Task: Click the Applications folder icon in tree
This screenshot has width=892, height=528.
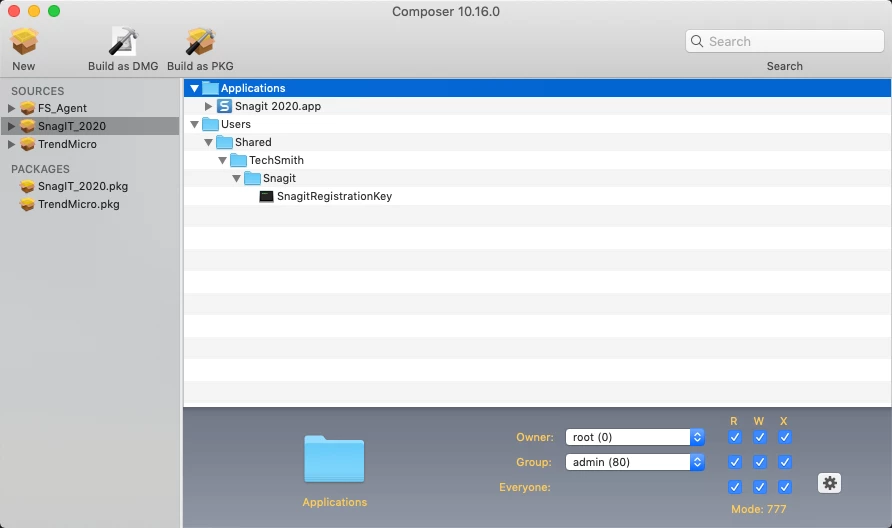Action: [x=210, y=88]
